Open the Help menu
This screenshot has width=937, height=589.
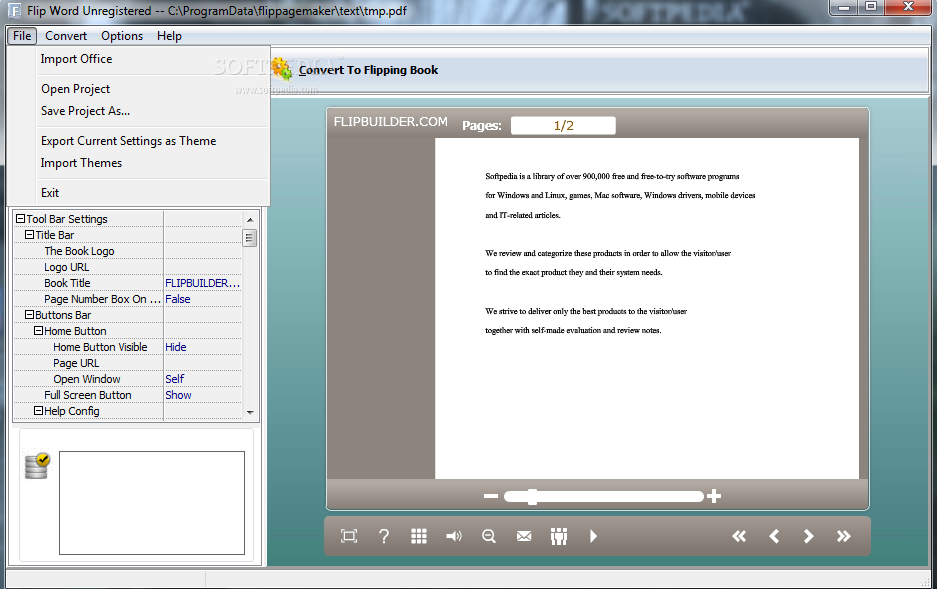click(x=169, y=36)
